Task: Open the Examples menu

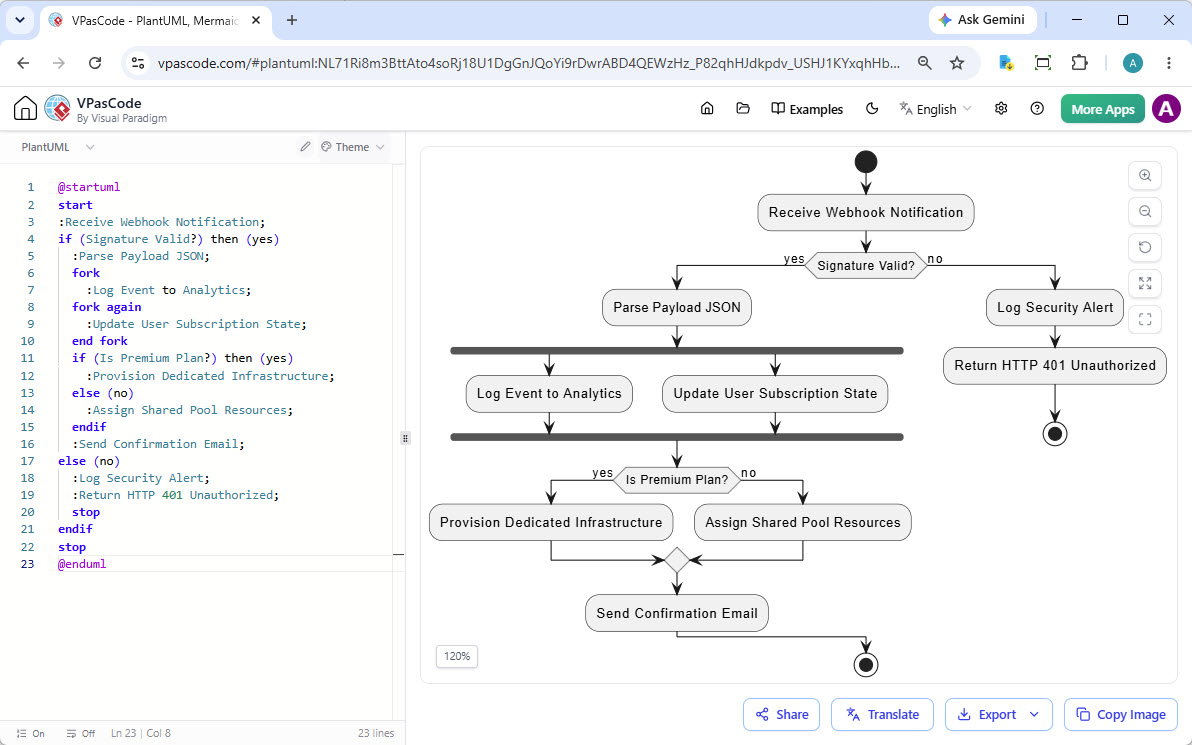Action: tap(807, 109)
